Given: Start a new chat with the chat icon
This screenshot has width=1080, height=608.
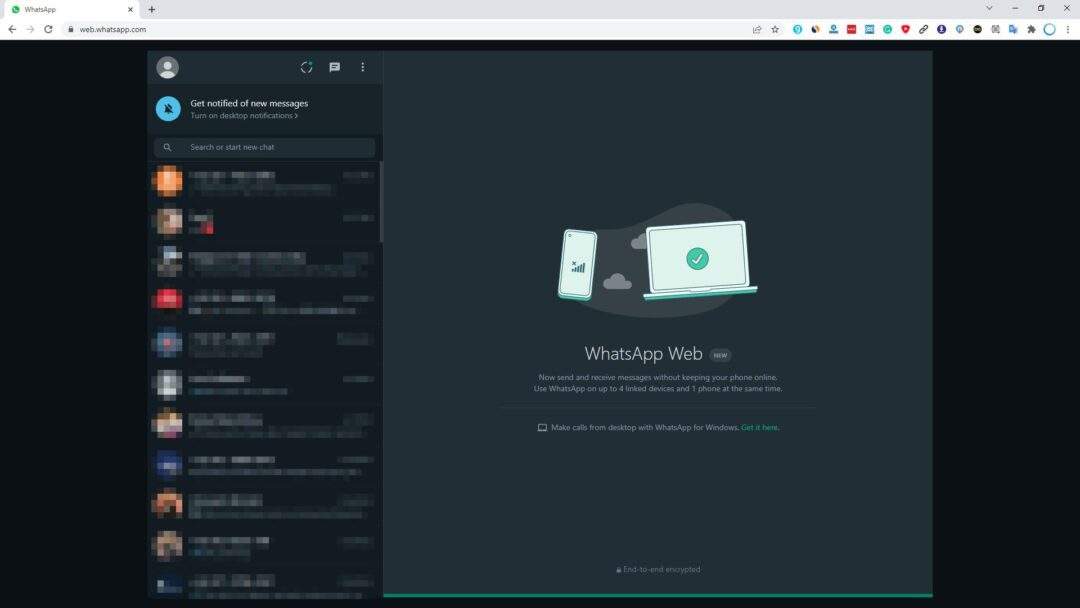Looking at the screenshot, I should point(334,67).
